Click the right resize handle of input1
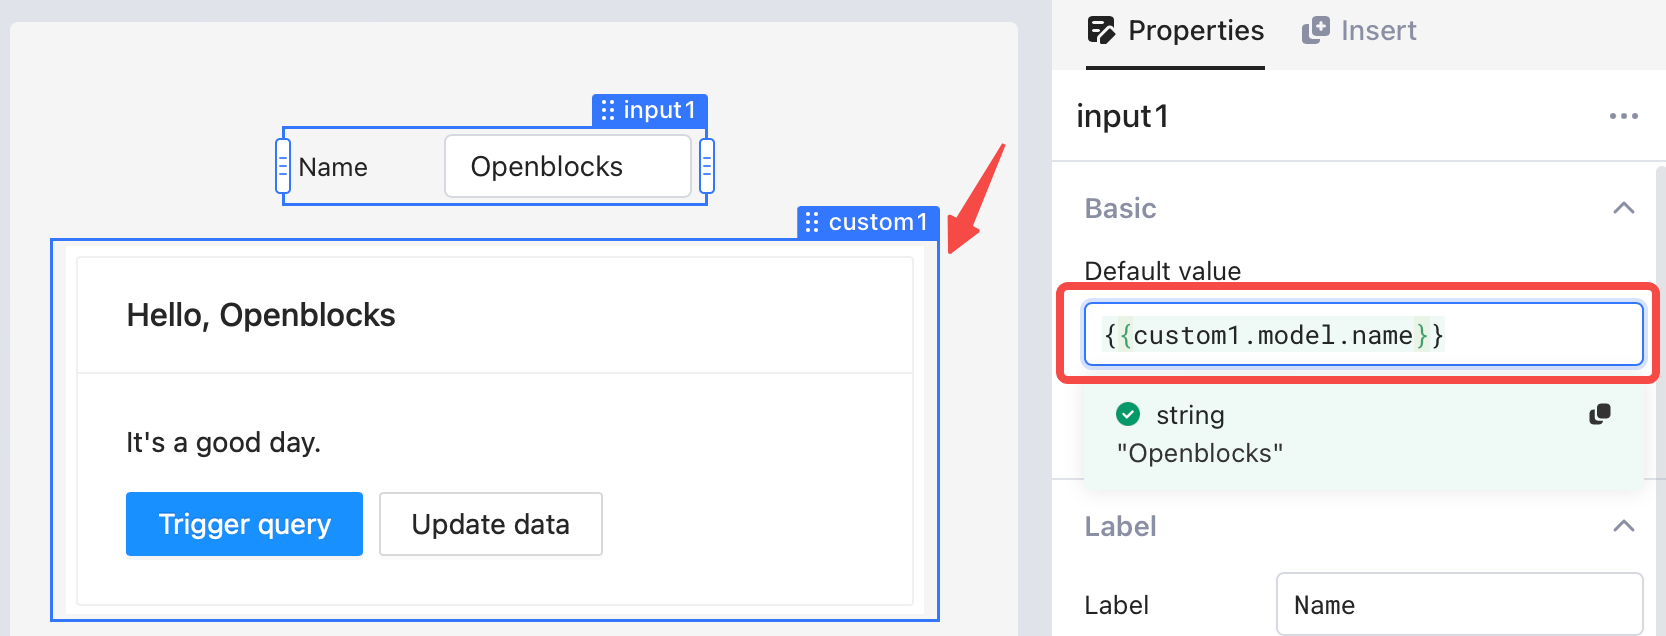 707,166
